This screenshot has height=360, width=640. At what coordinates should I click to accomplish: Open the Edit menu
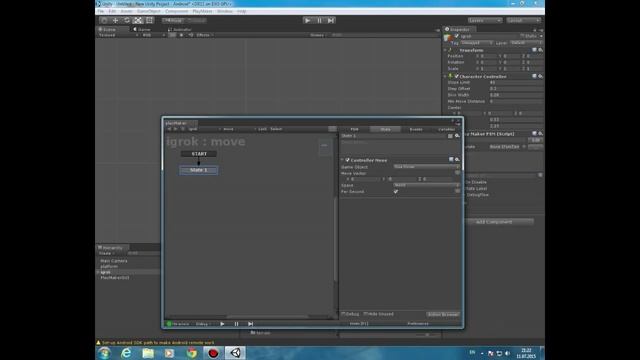[x=112, y=11]
